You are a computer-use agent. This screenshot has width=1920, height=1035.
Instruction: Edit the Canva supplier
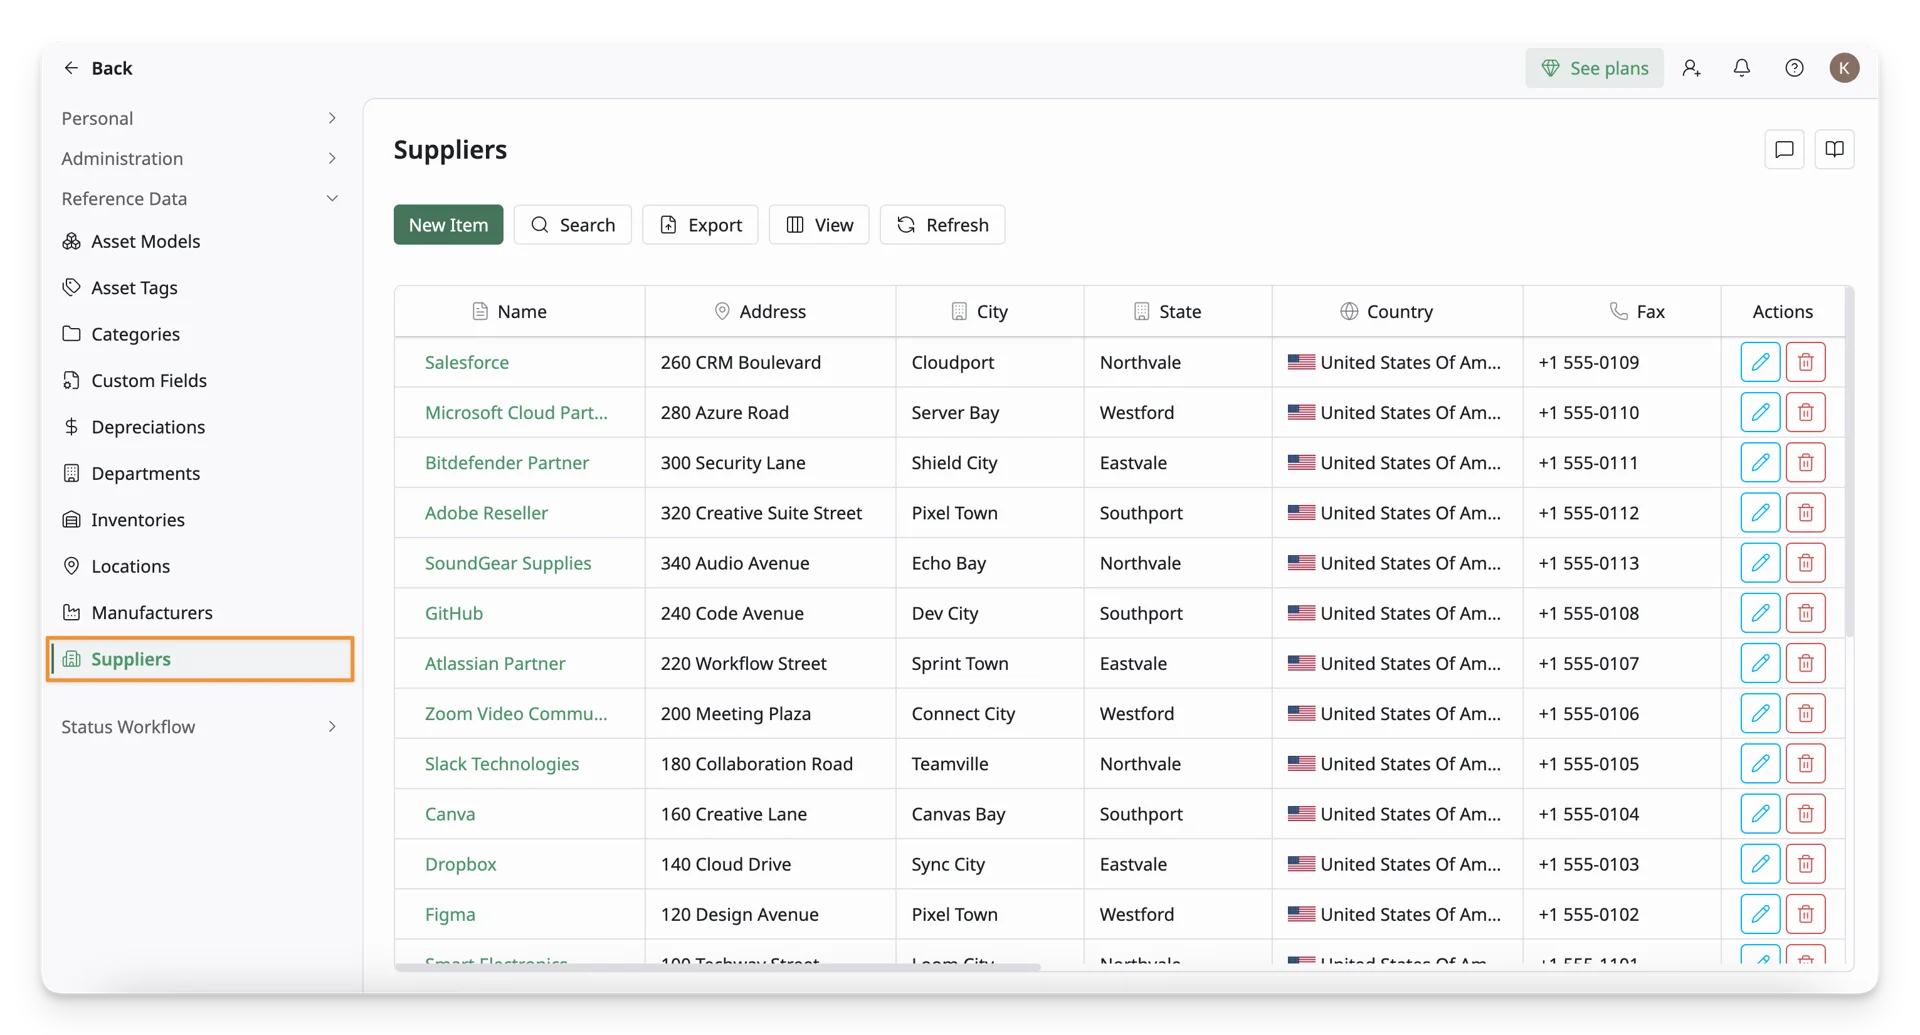(x=1760, y=813)
